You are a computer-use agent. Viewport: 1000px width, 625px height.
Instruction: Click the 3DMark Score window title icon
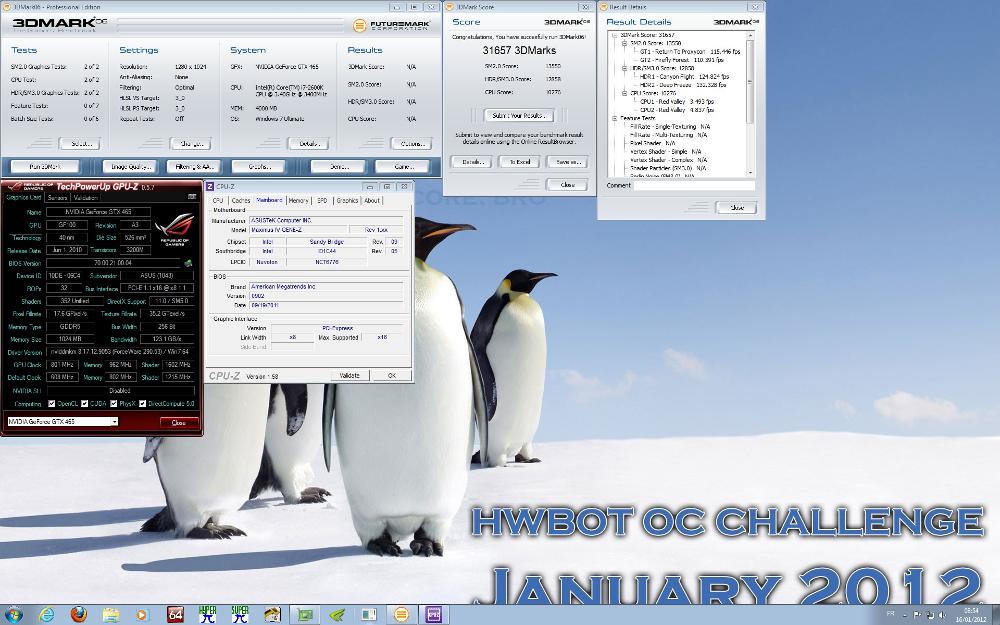449,7
